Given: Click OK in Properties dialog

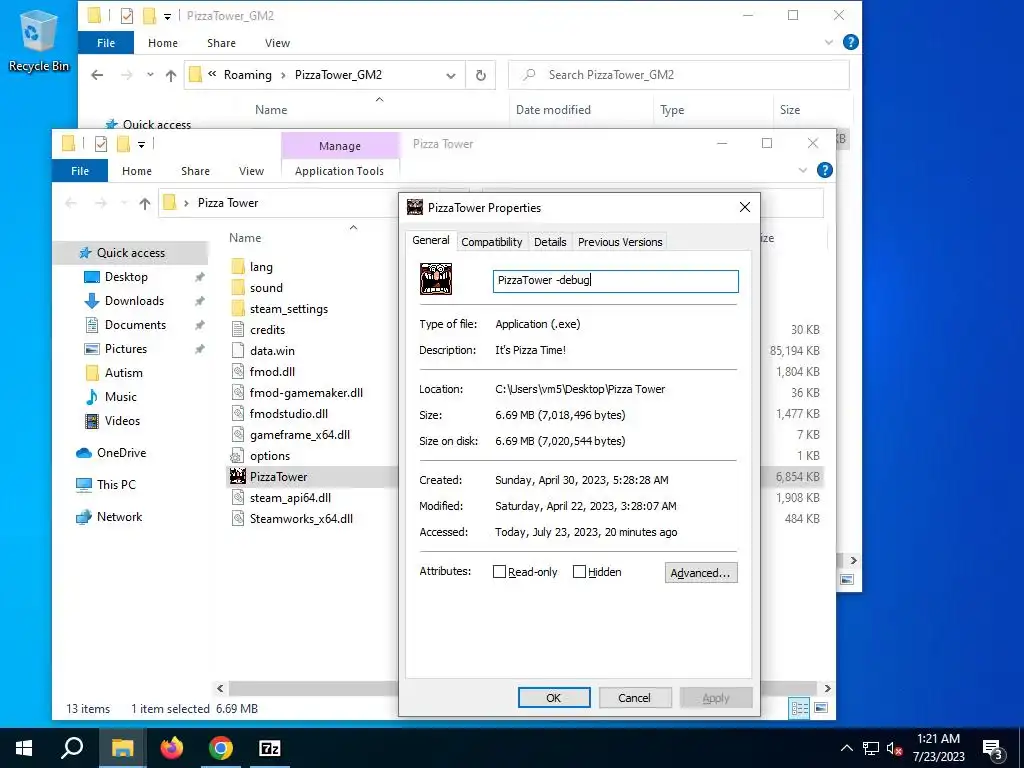Looking at the screenshot, I should [x=554, y=697].
